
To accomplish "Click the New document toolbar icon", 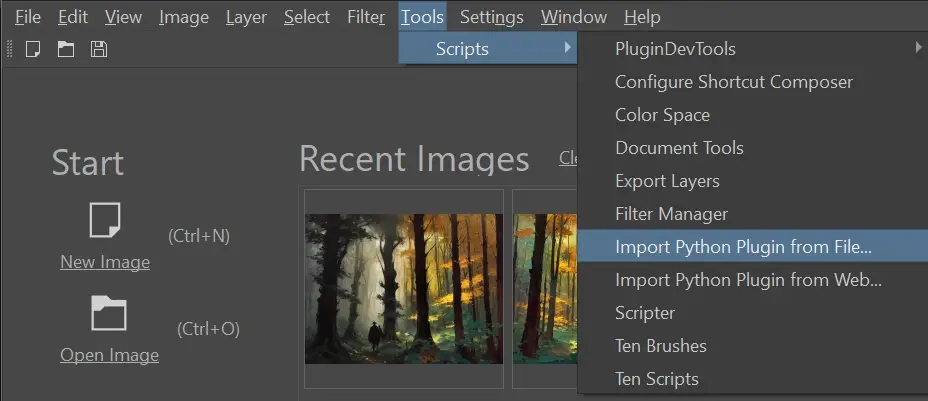I will pyautogui.click(x=33, y=49).
